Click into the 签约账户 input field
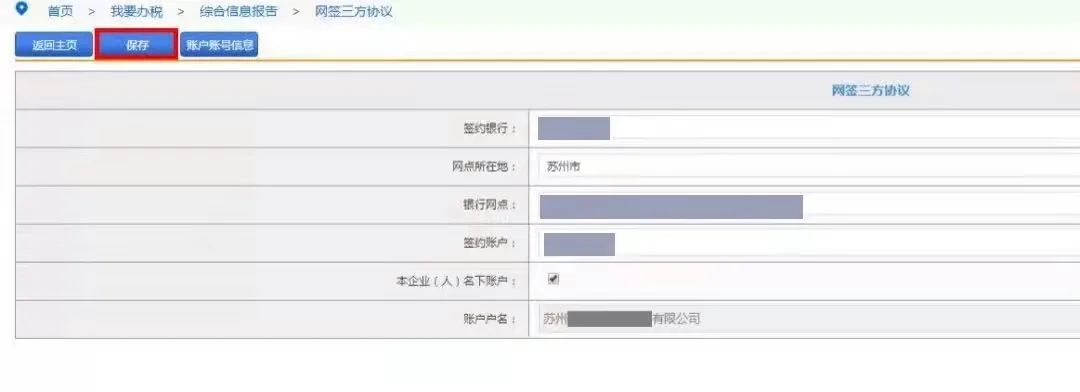1080x392 pixels. point(807,244)
